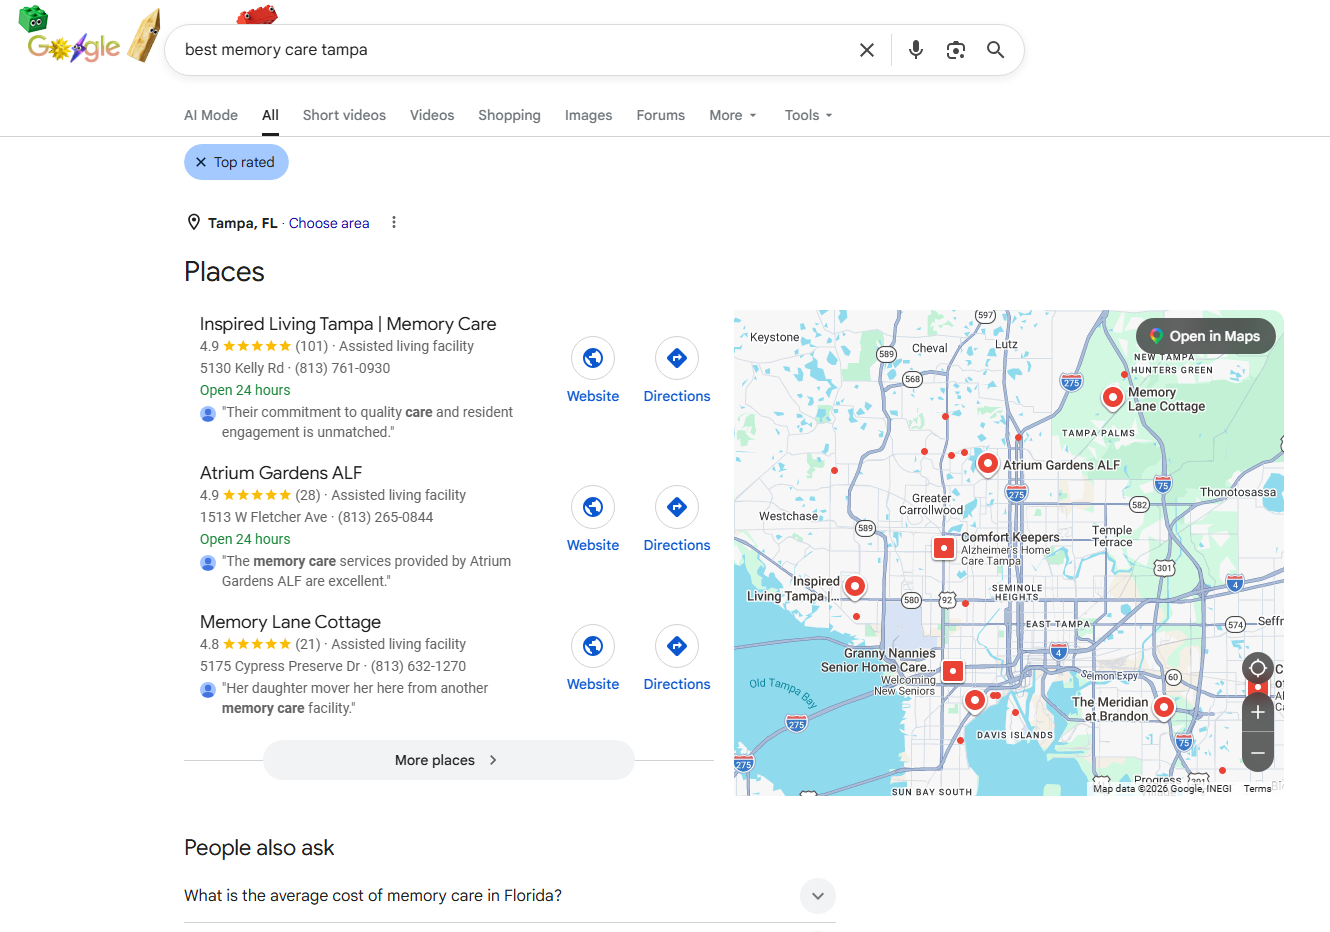The height and width of the screenshot is (932, 1330).
Task: Switch to the AI Mode tab
Action: pyautogui.click(x=211, y=115)
